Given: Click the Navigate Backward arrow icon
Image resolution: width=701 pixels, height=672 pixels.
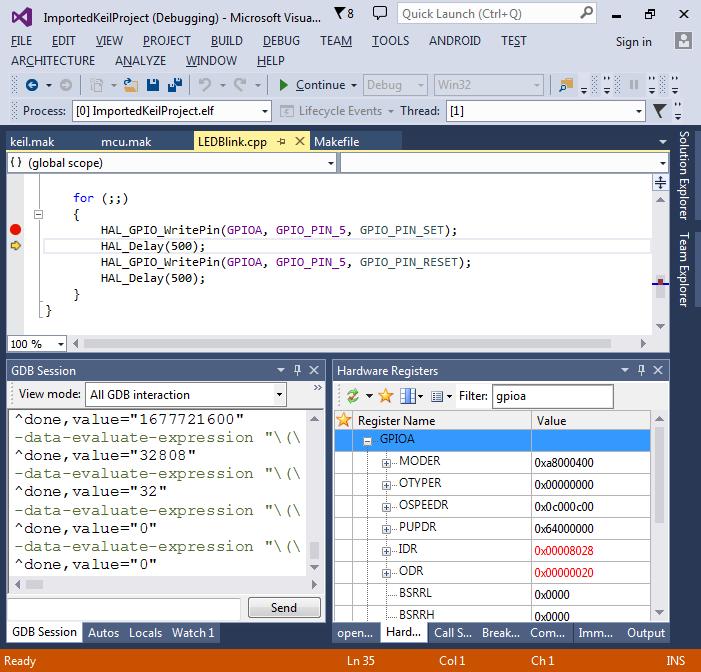Looking at the screenshot, I should click(x=31, y=86).
